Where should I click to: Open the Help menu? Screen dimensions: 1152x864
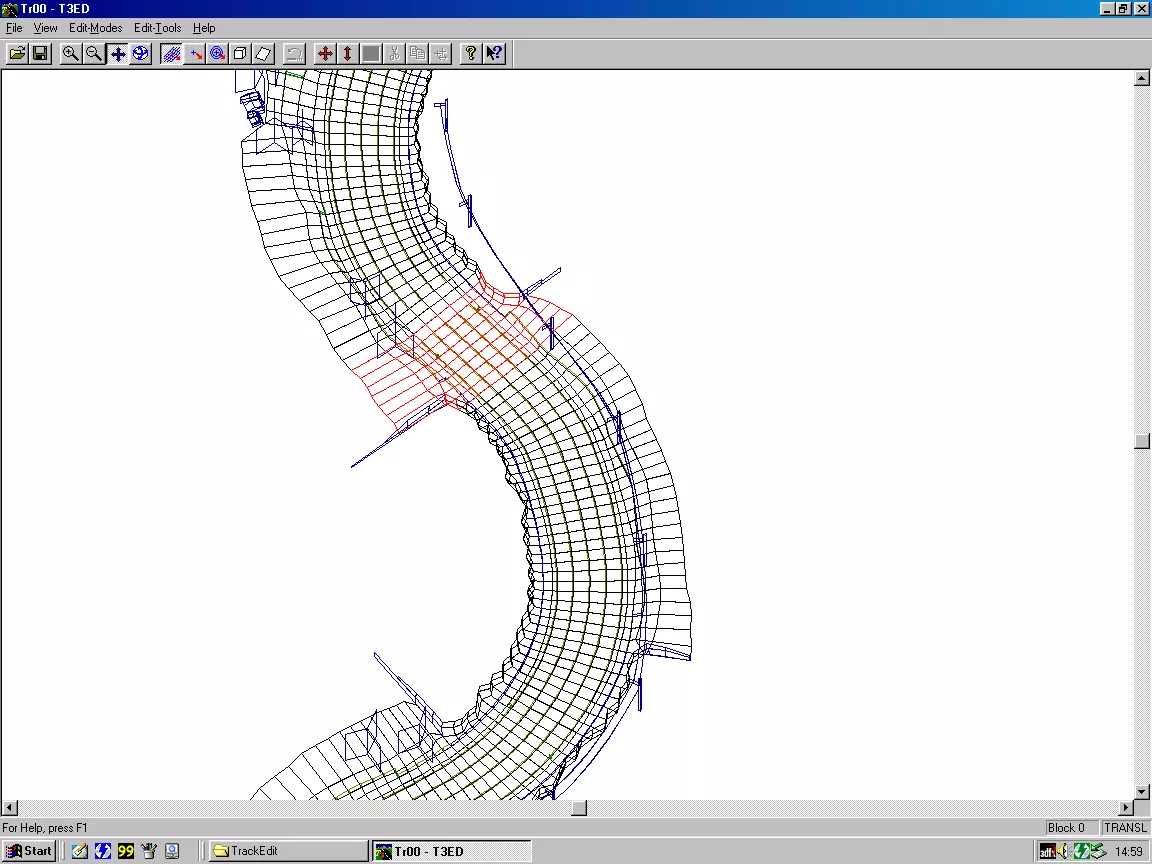pos(204,28)
